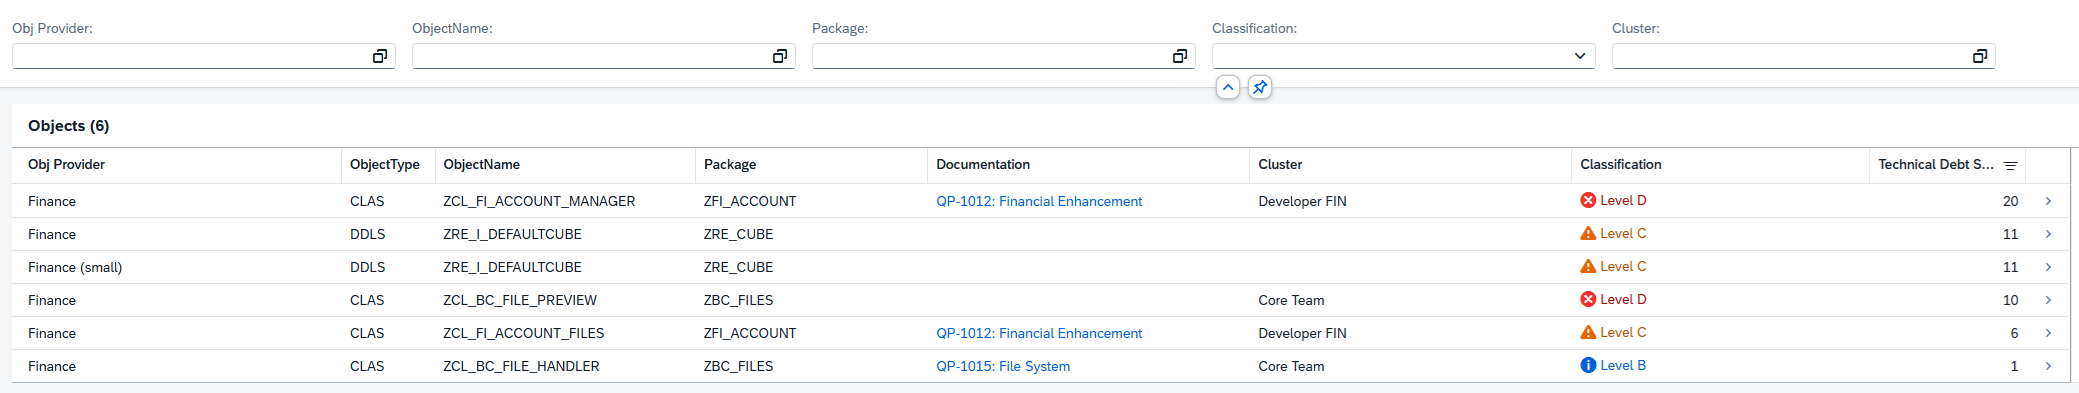Click ZFI_ACCOUNT package in ZCL_FI_ACCOUNT_FILES row
The image size is (2079, 393).
[750, 333]
